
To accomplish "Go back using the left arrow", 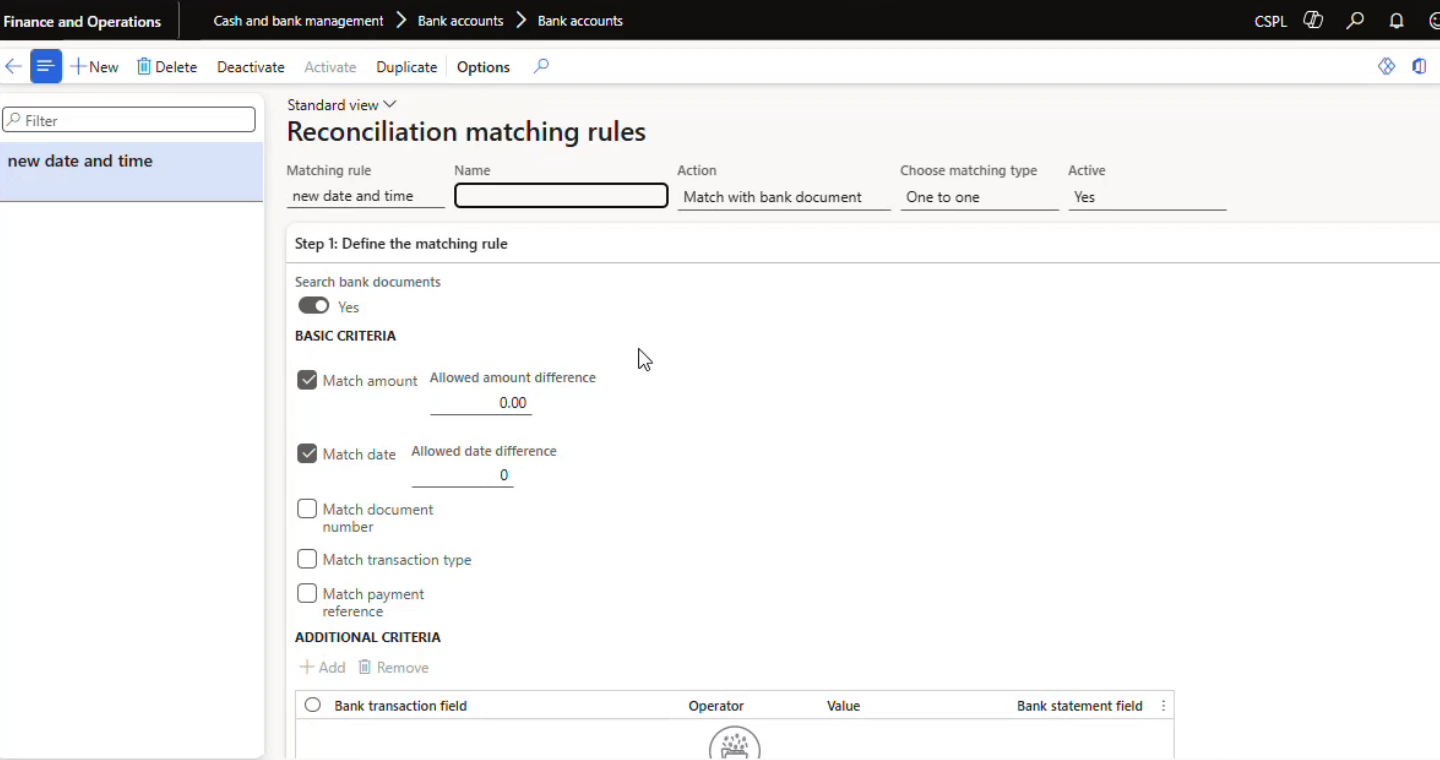I will point(14,67).
